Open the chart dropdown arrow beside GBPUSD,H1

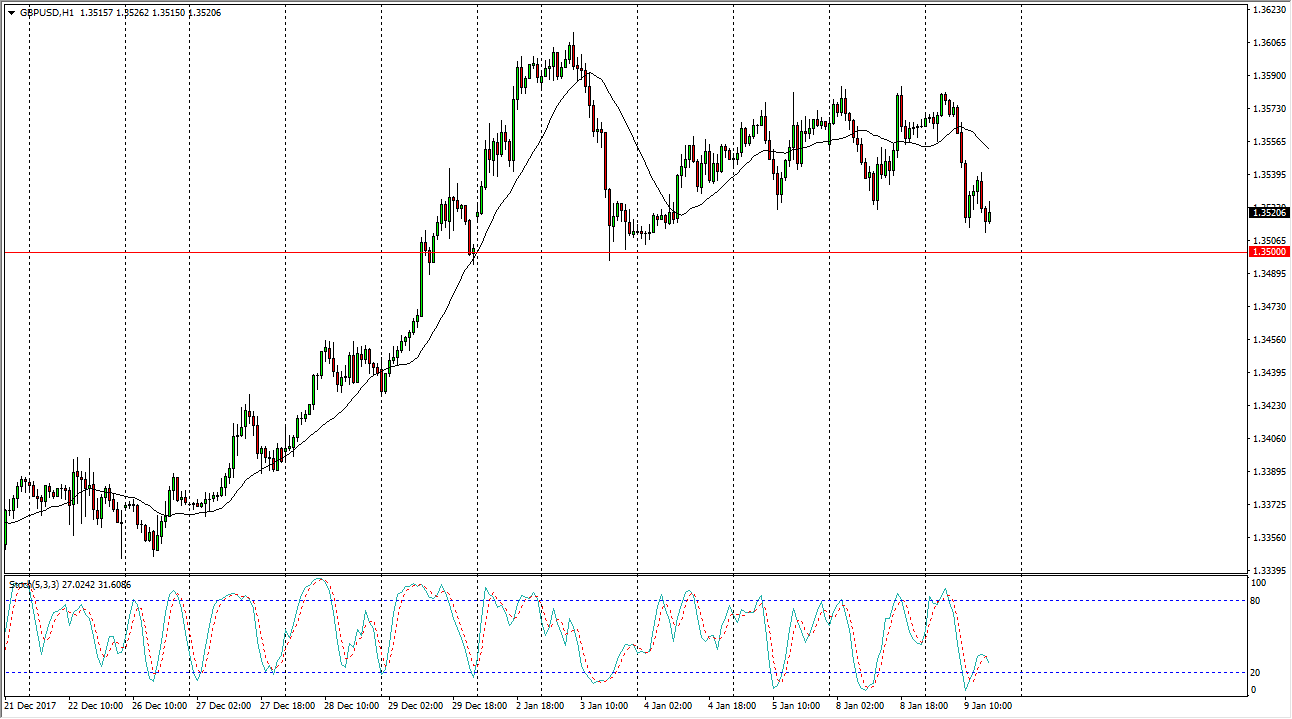(x=11, y=12)
